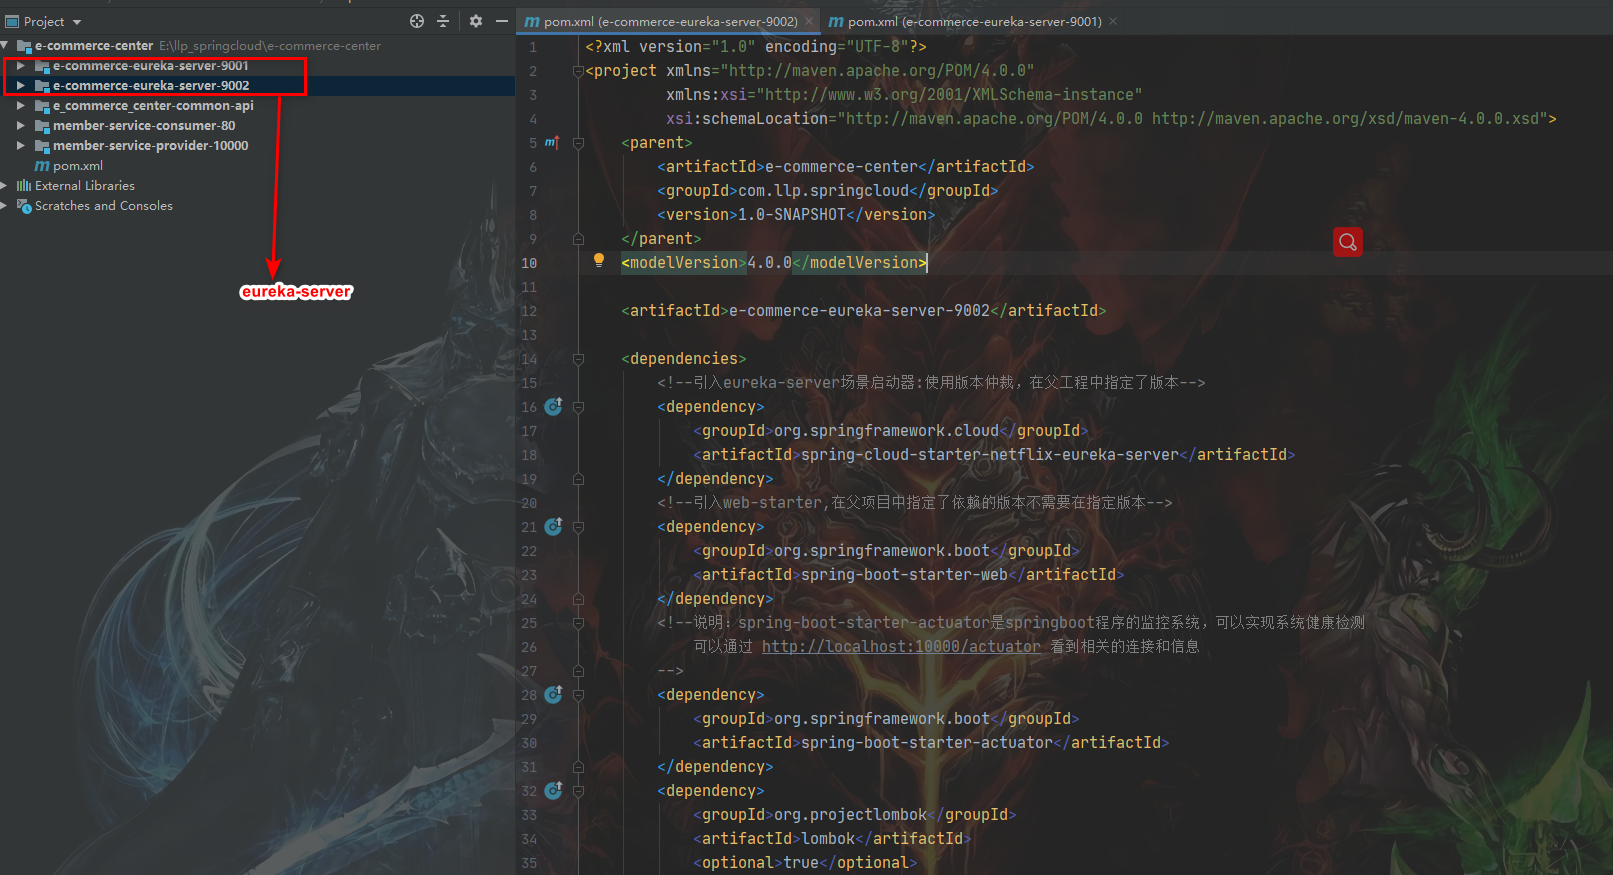The width and height of the screenshot is (1613, 875).
Task: Expand Scratches and Consoles node
Action: pos(5,206)
